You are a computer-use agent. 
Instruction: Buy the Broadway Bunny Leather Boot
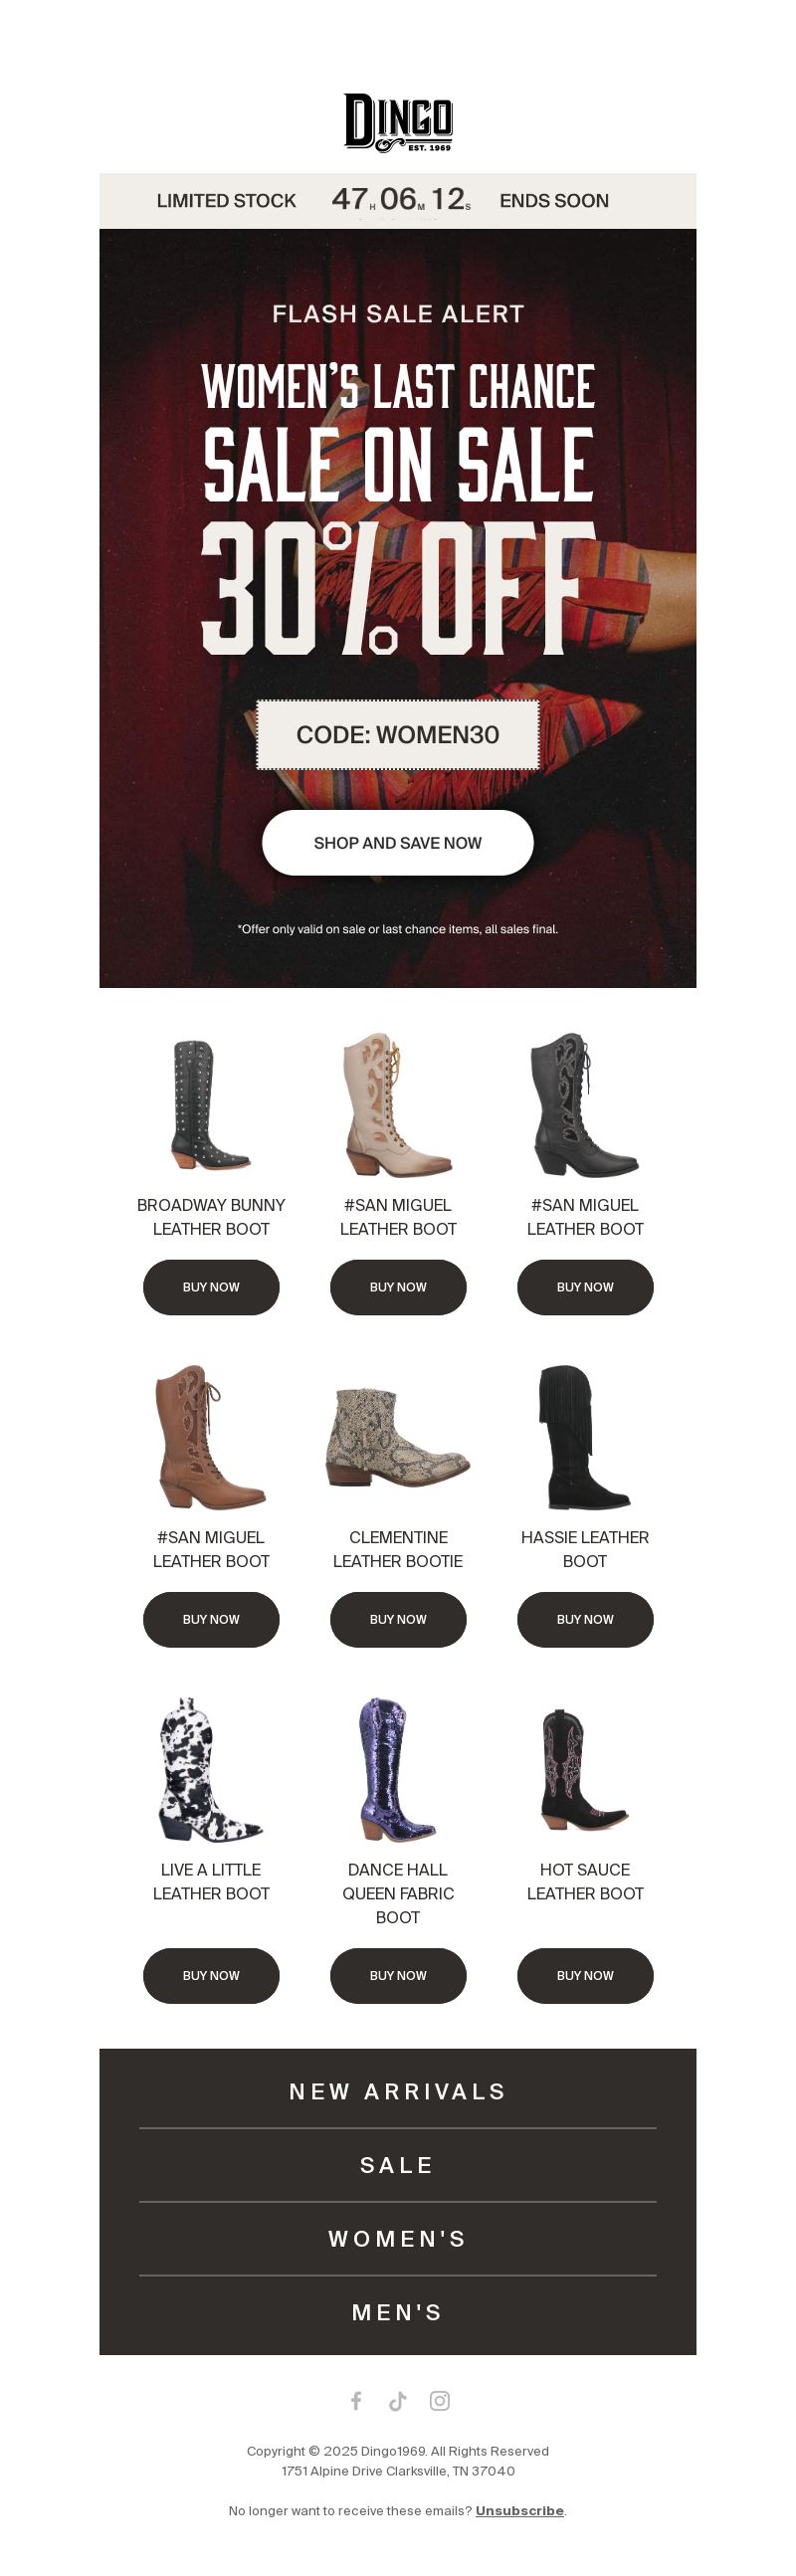[x=211, y=1287]
